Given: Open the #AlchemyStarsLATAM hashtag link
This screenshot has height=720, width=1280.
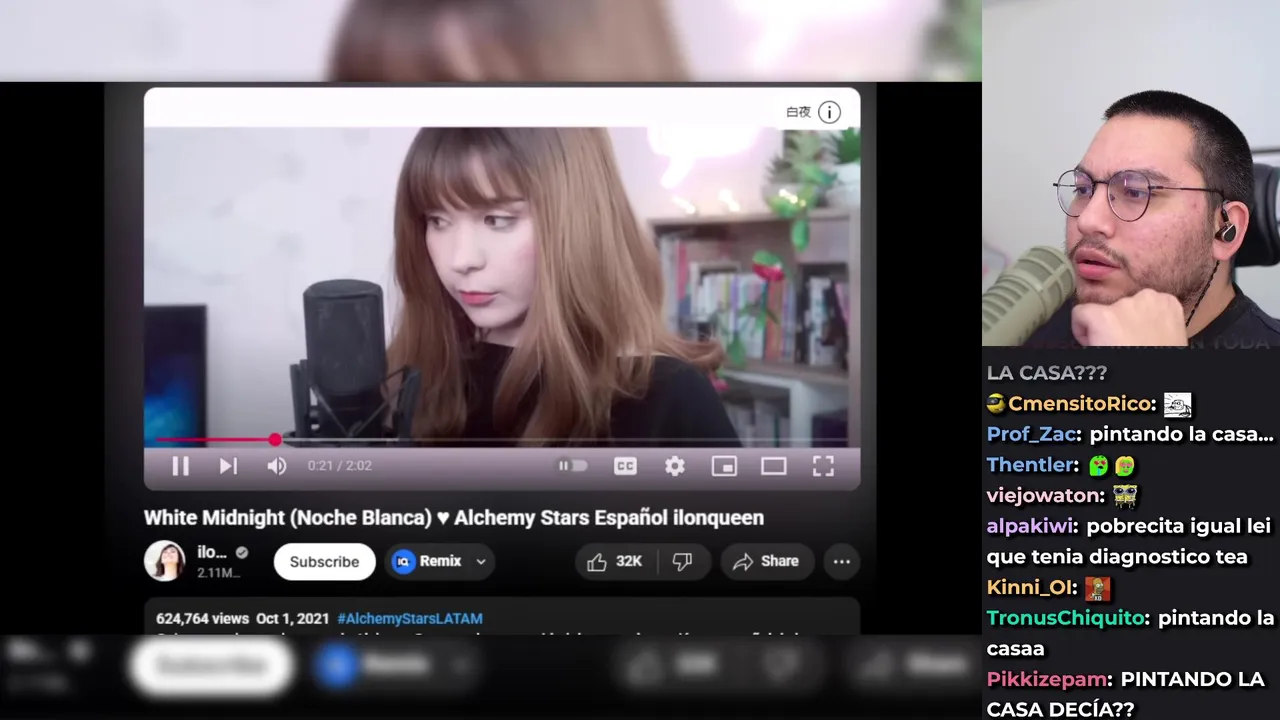Looking at the screenshot, I should click(410, 619).
